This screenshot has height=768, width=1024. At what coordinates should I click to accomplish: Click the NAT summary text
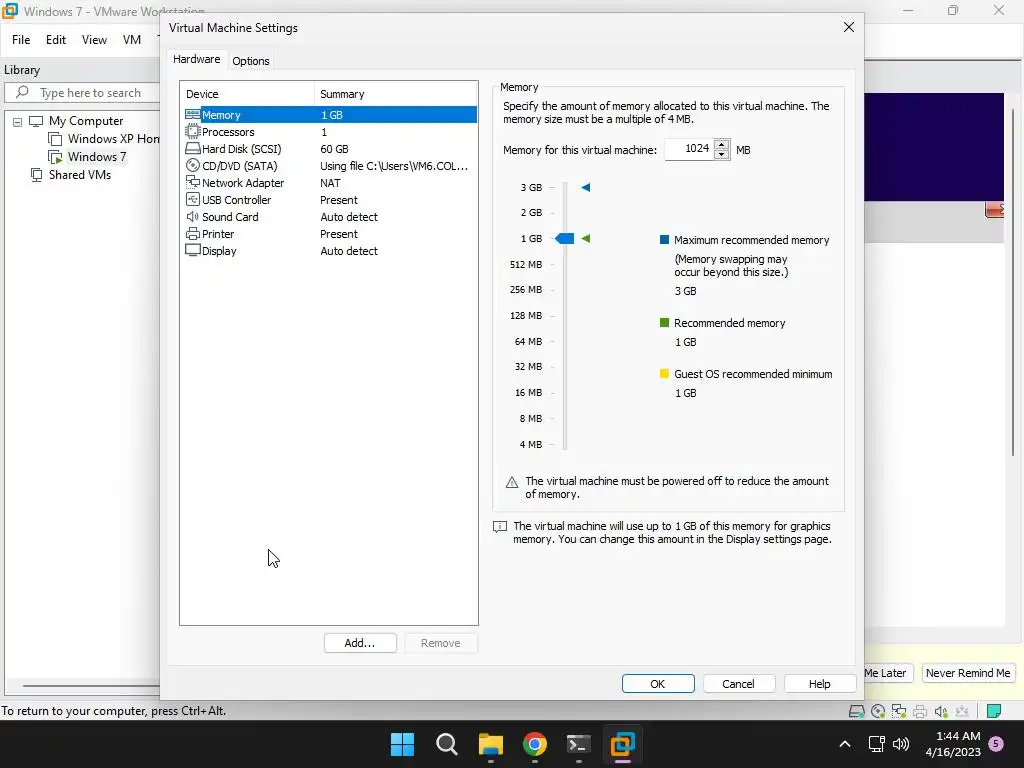point(330,183)
